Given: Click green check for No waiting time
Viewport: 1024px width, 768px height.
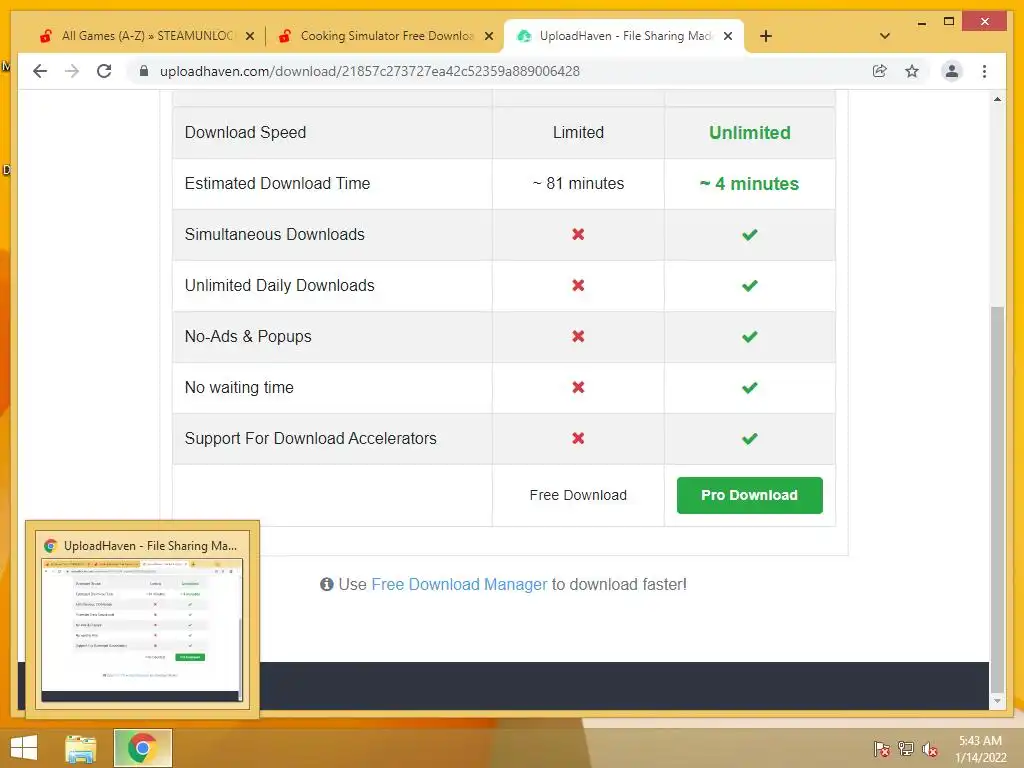Looking at the screenshot, I should (750, 387).
